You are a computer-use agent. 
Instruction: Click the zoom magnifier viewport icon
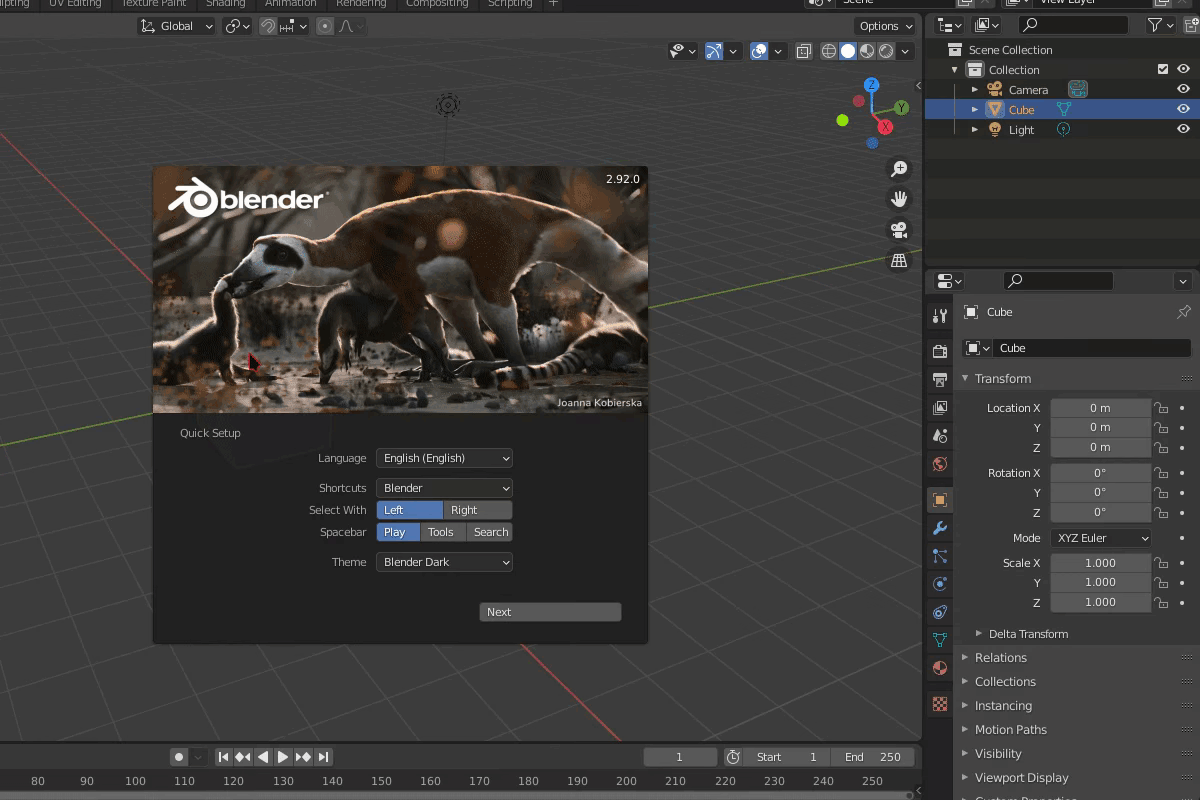tap(899, 169)
